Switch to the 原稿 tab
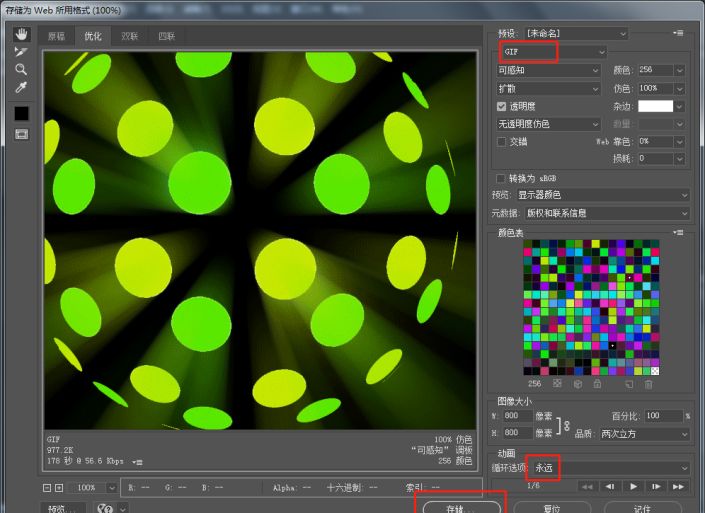 click(x=55, y=36)
